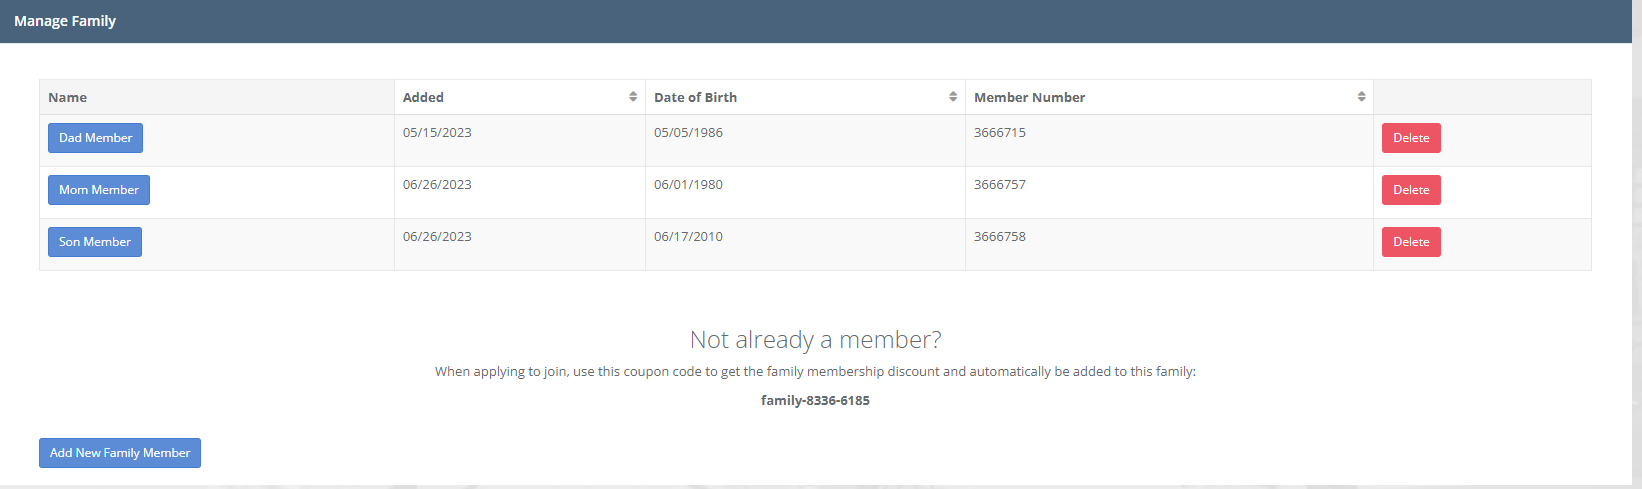Delete Mom Member from family
This screenshot has height=489, width=1642.
pos(1411,190)
